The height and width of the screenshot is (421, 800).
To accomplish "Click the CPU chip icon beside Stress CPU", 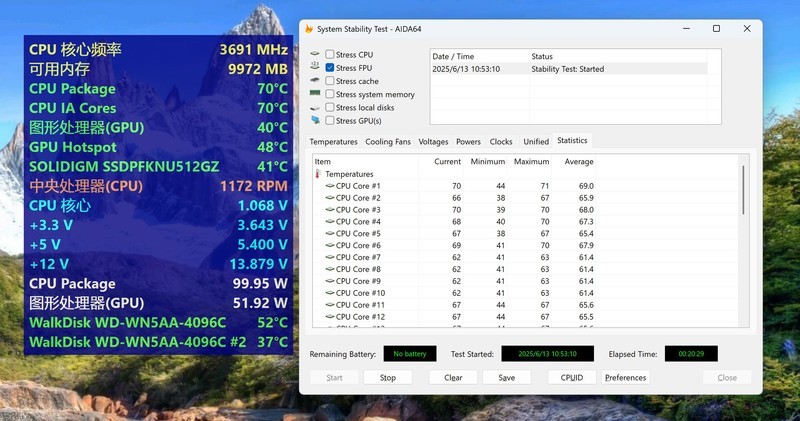I will point(316,54).
